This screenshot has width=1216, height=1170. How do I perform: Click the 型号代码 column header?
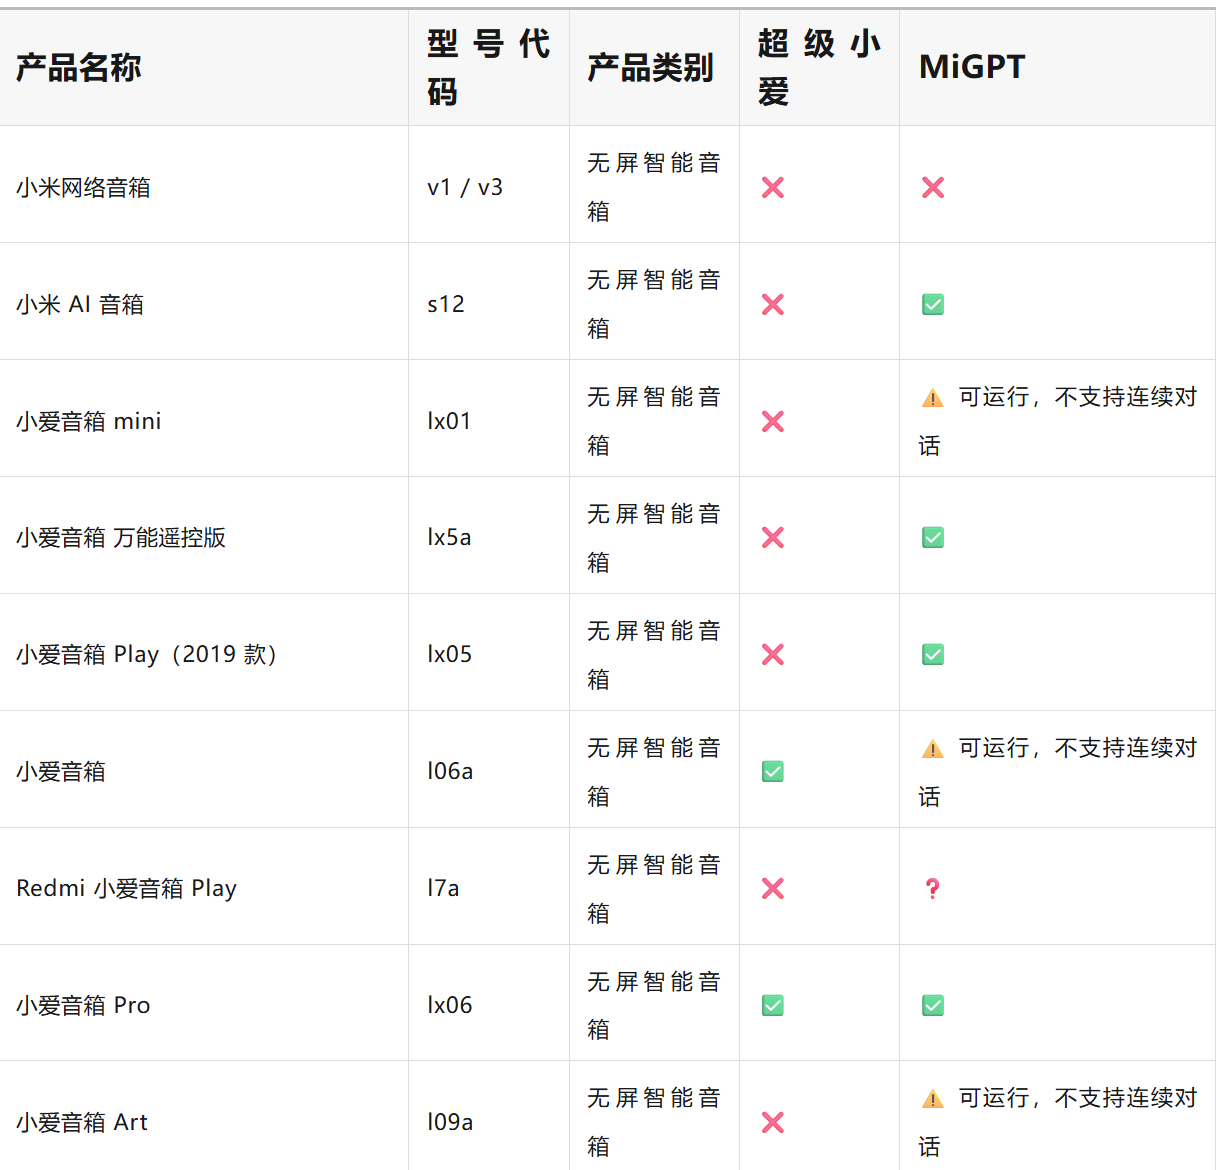coord(488,67)
